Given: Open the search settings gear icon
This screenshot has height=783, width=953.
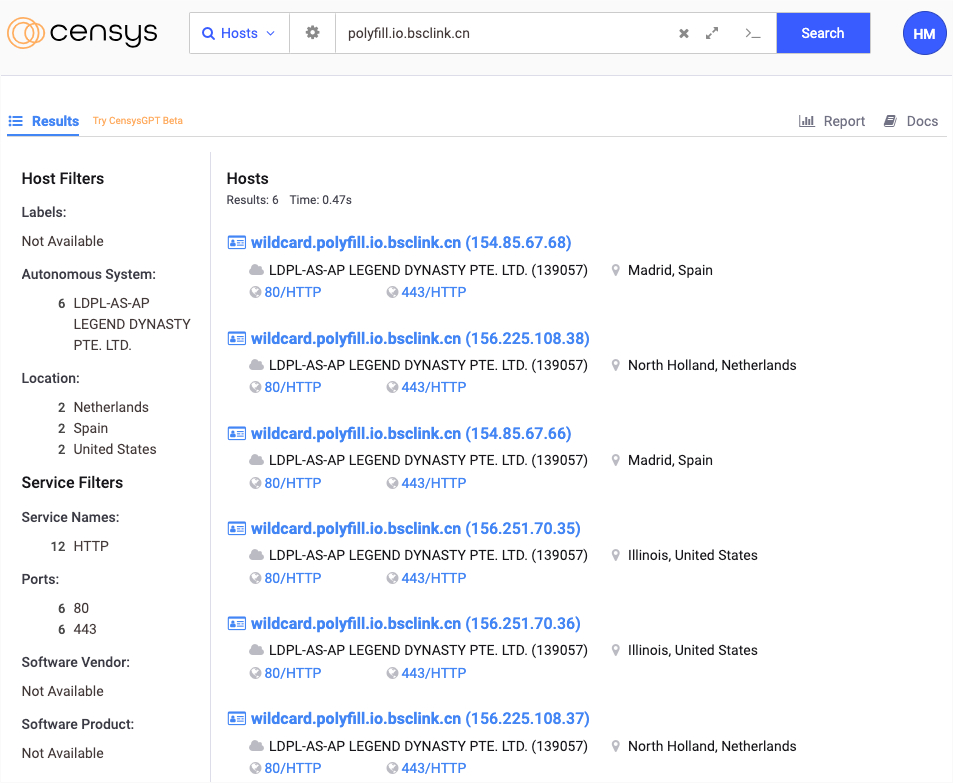Looking at the screenshot, I should point(312,33).
